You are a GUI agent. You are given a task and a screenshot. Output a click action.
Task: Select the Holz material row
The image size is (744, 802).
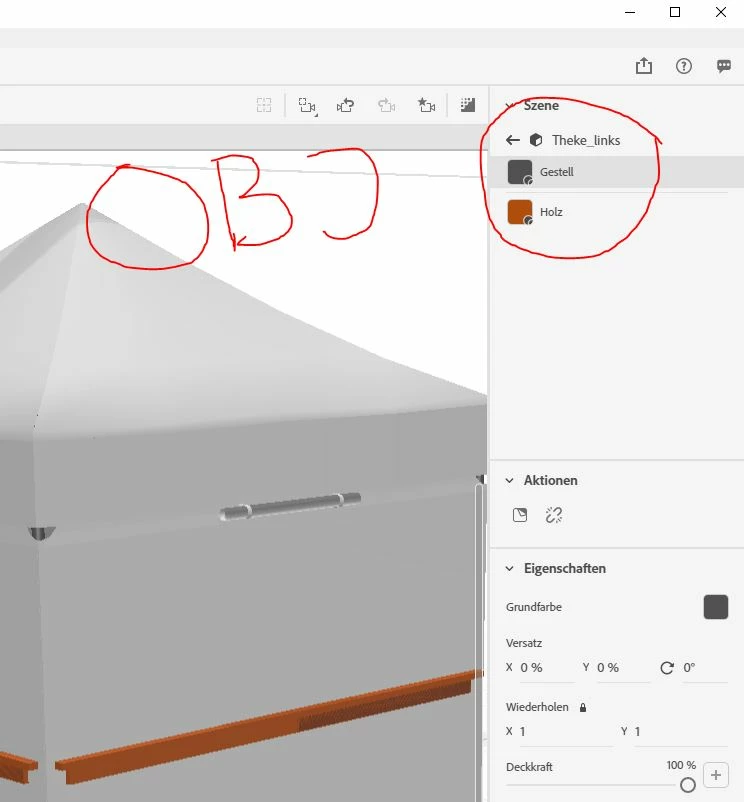617,212
